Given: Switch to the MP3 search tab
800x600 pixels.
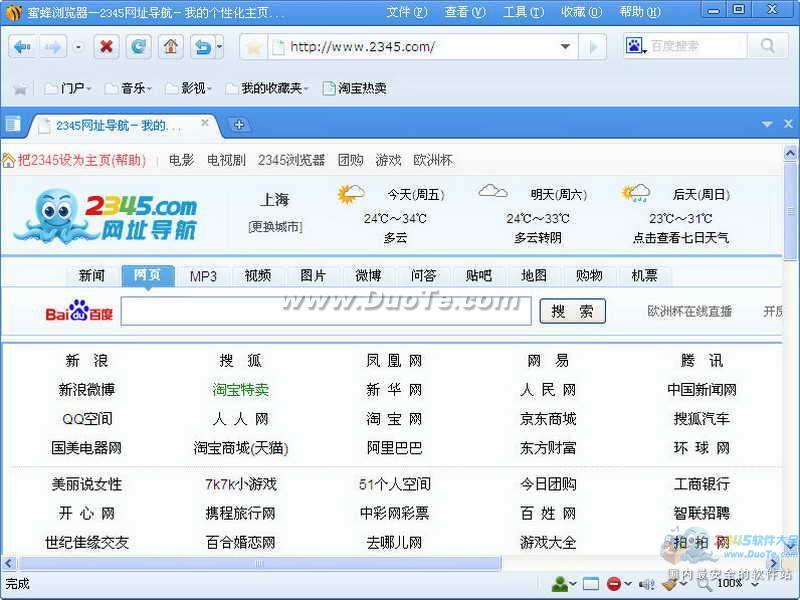Looking at the screenshot, I should tap(203, 276).
